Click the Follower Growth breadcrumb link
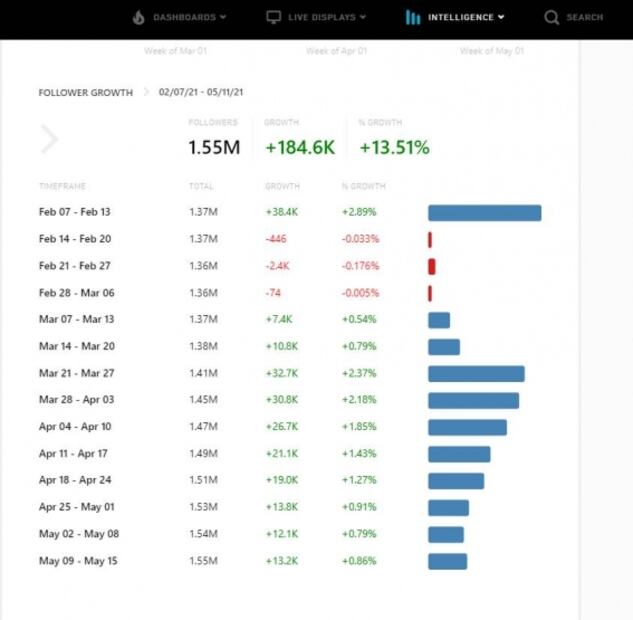633x620 pixels. [85, 92]
